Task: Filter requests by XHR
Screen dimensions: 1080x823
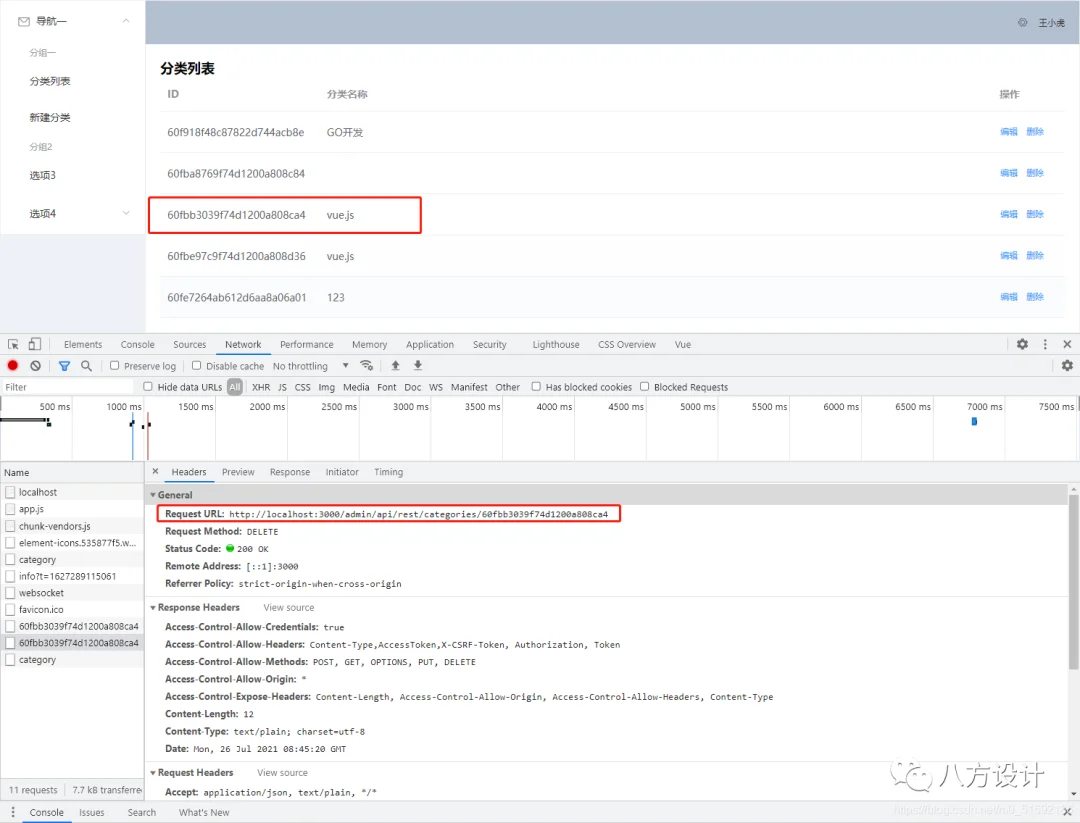Action: pos(261,387)
